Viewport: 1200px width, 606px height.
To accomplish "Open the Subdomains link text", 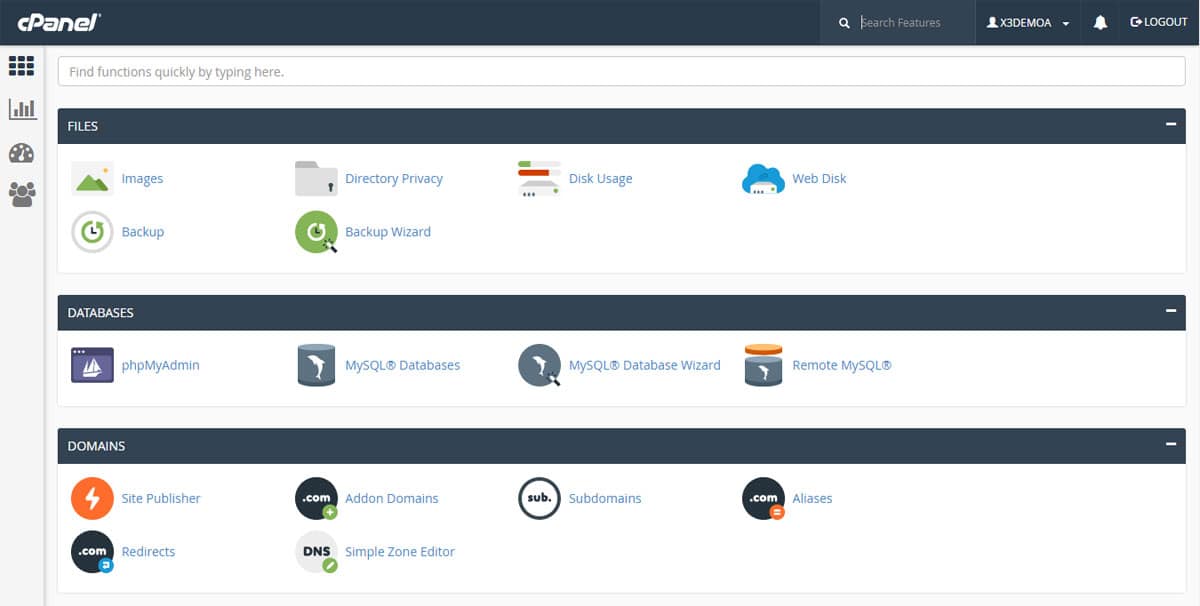I will (605, 499).
